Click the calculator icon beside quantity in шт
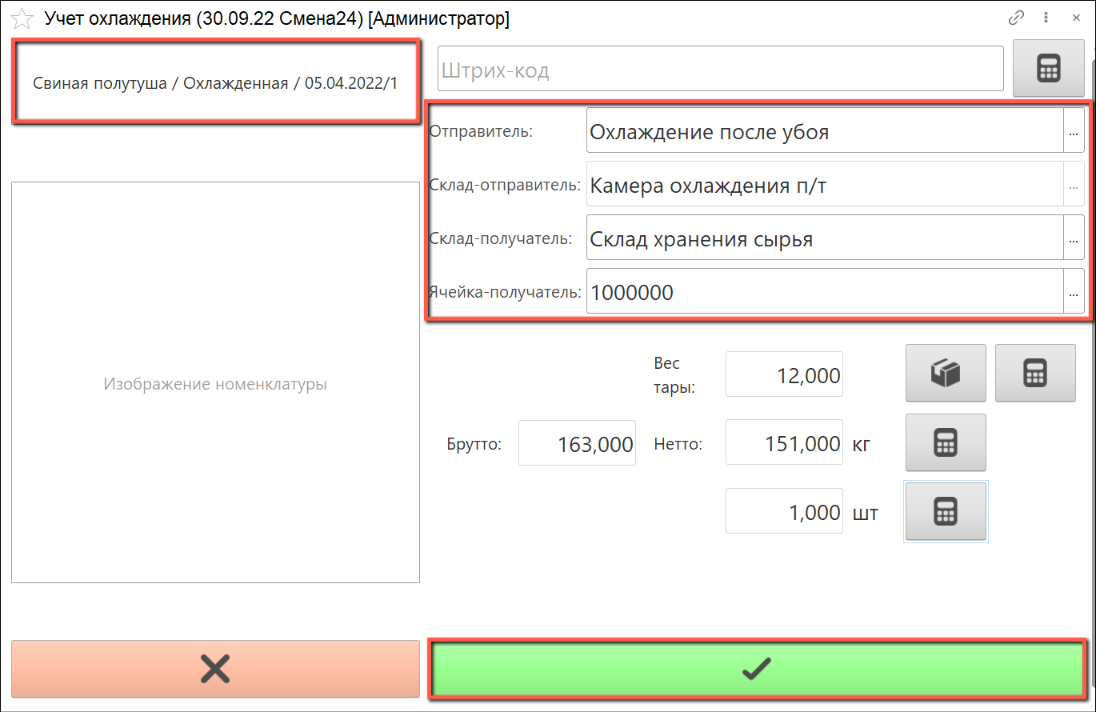1096x712 pixels. click(x=945, y=512)
